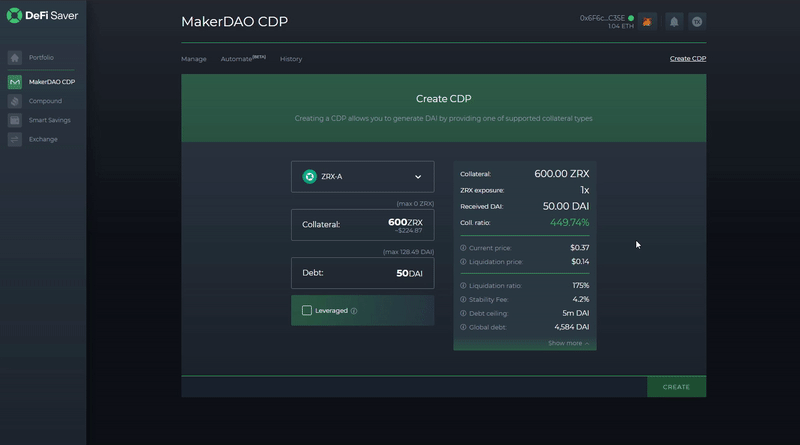Click the 4.2% stability fee value
Viewport: 800px width, 445px height.
[x=581, y=299]
